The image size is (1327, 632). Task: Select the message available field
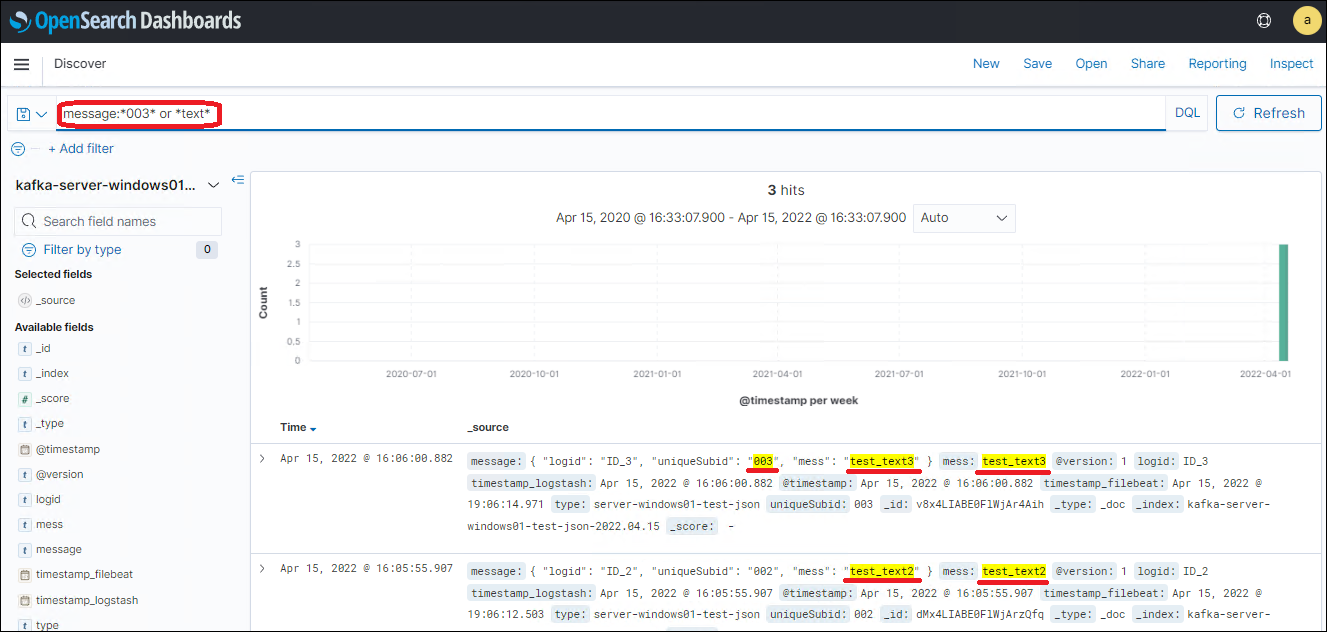tap(59, 549)
